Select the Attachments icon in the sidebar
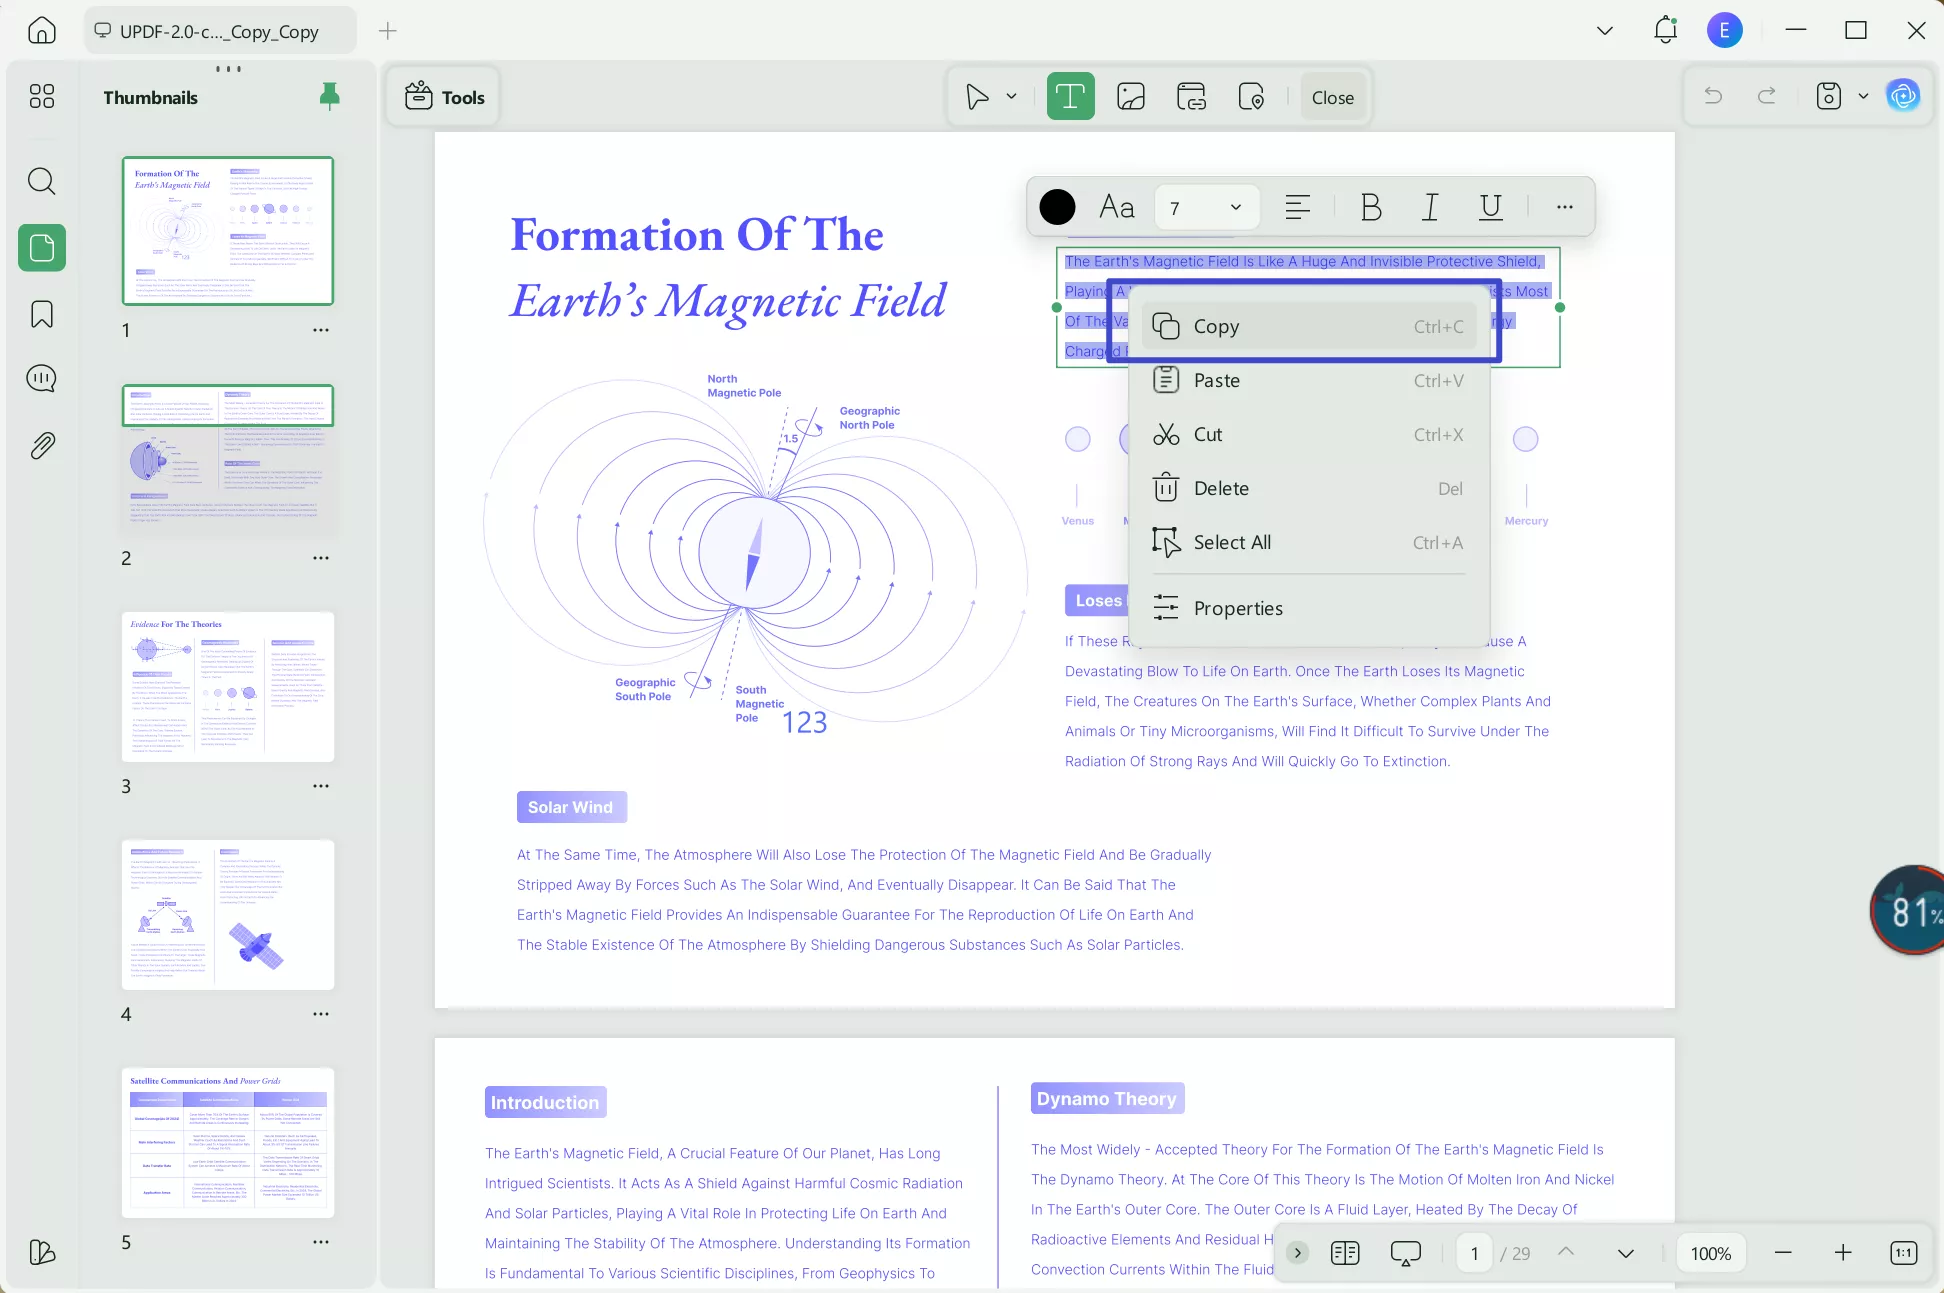Screen dimensions: 1944x1293 [x=41, y=445]
